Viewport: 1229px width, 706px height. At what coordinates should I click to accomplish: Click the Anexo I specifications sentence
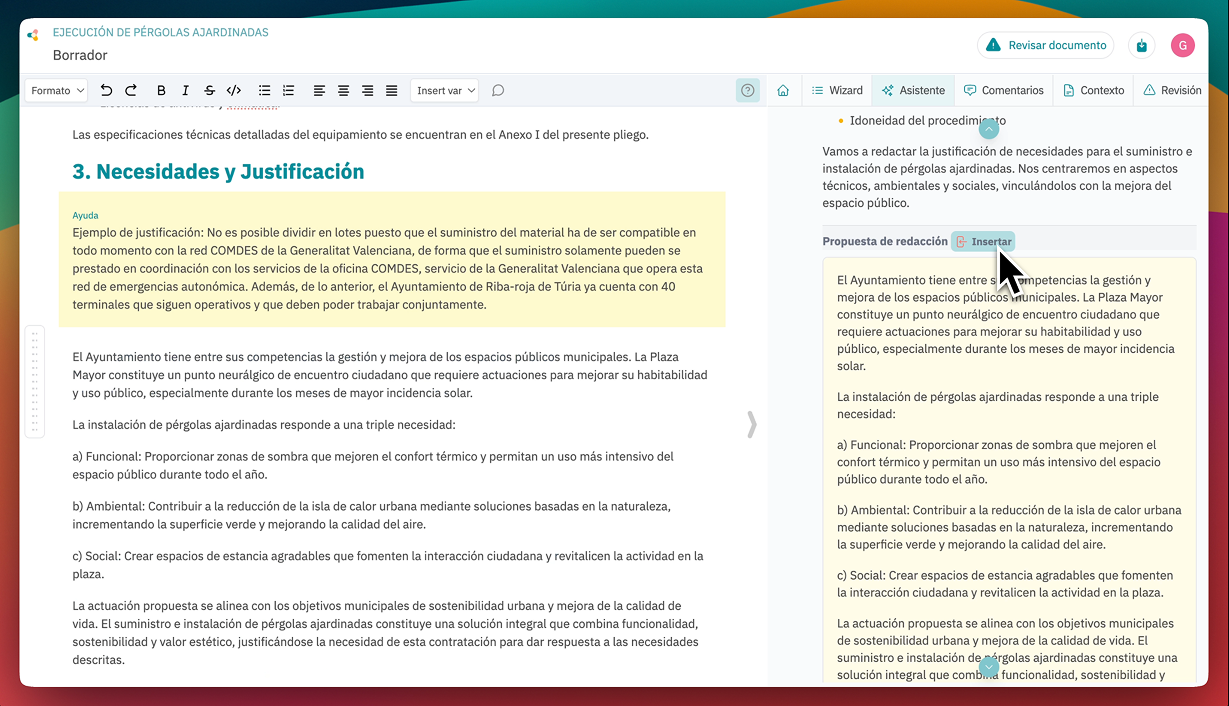(x=361, y=134)
